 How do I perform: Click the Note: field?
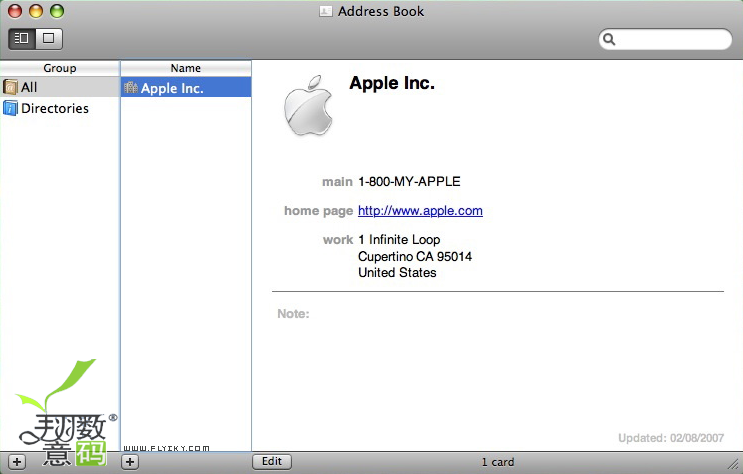[x=293, y=314]
